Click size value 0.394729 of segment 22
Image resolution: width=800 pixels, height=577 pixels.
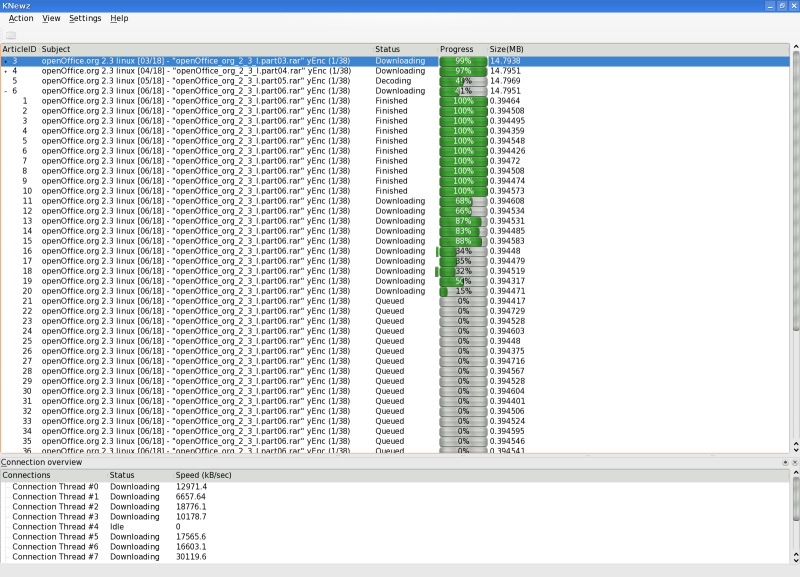[507, 311]
